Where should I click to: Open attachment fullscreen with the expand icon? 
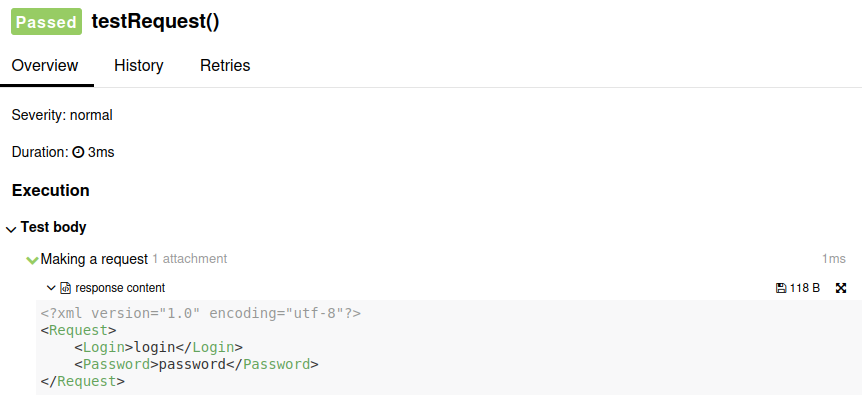(841, 288)
